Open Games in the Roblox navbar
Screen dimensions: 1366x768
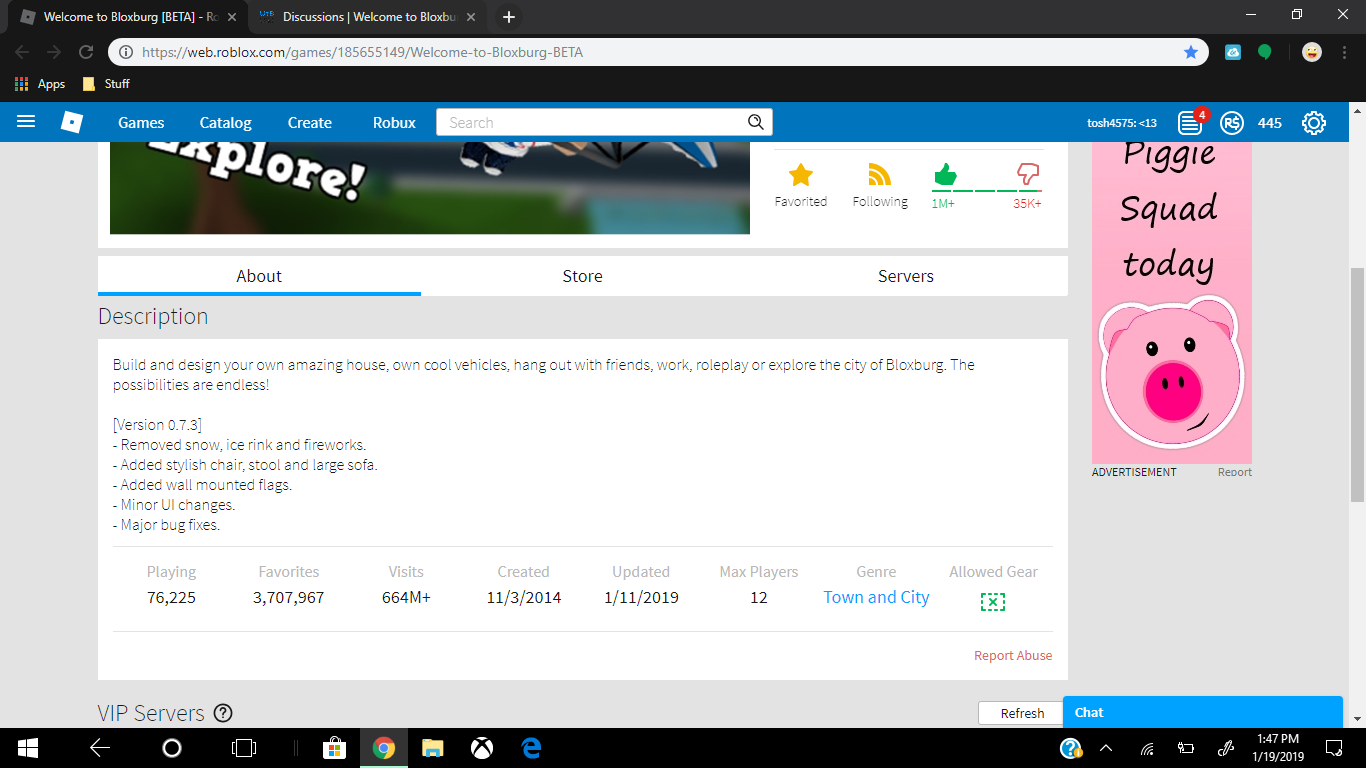point(141,123)
